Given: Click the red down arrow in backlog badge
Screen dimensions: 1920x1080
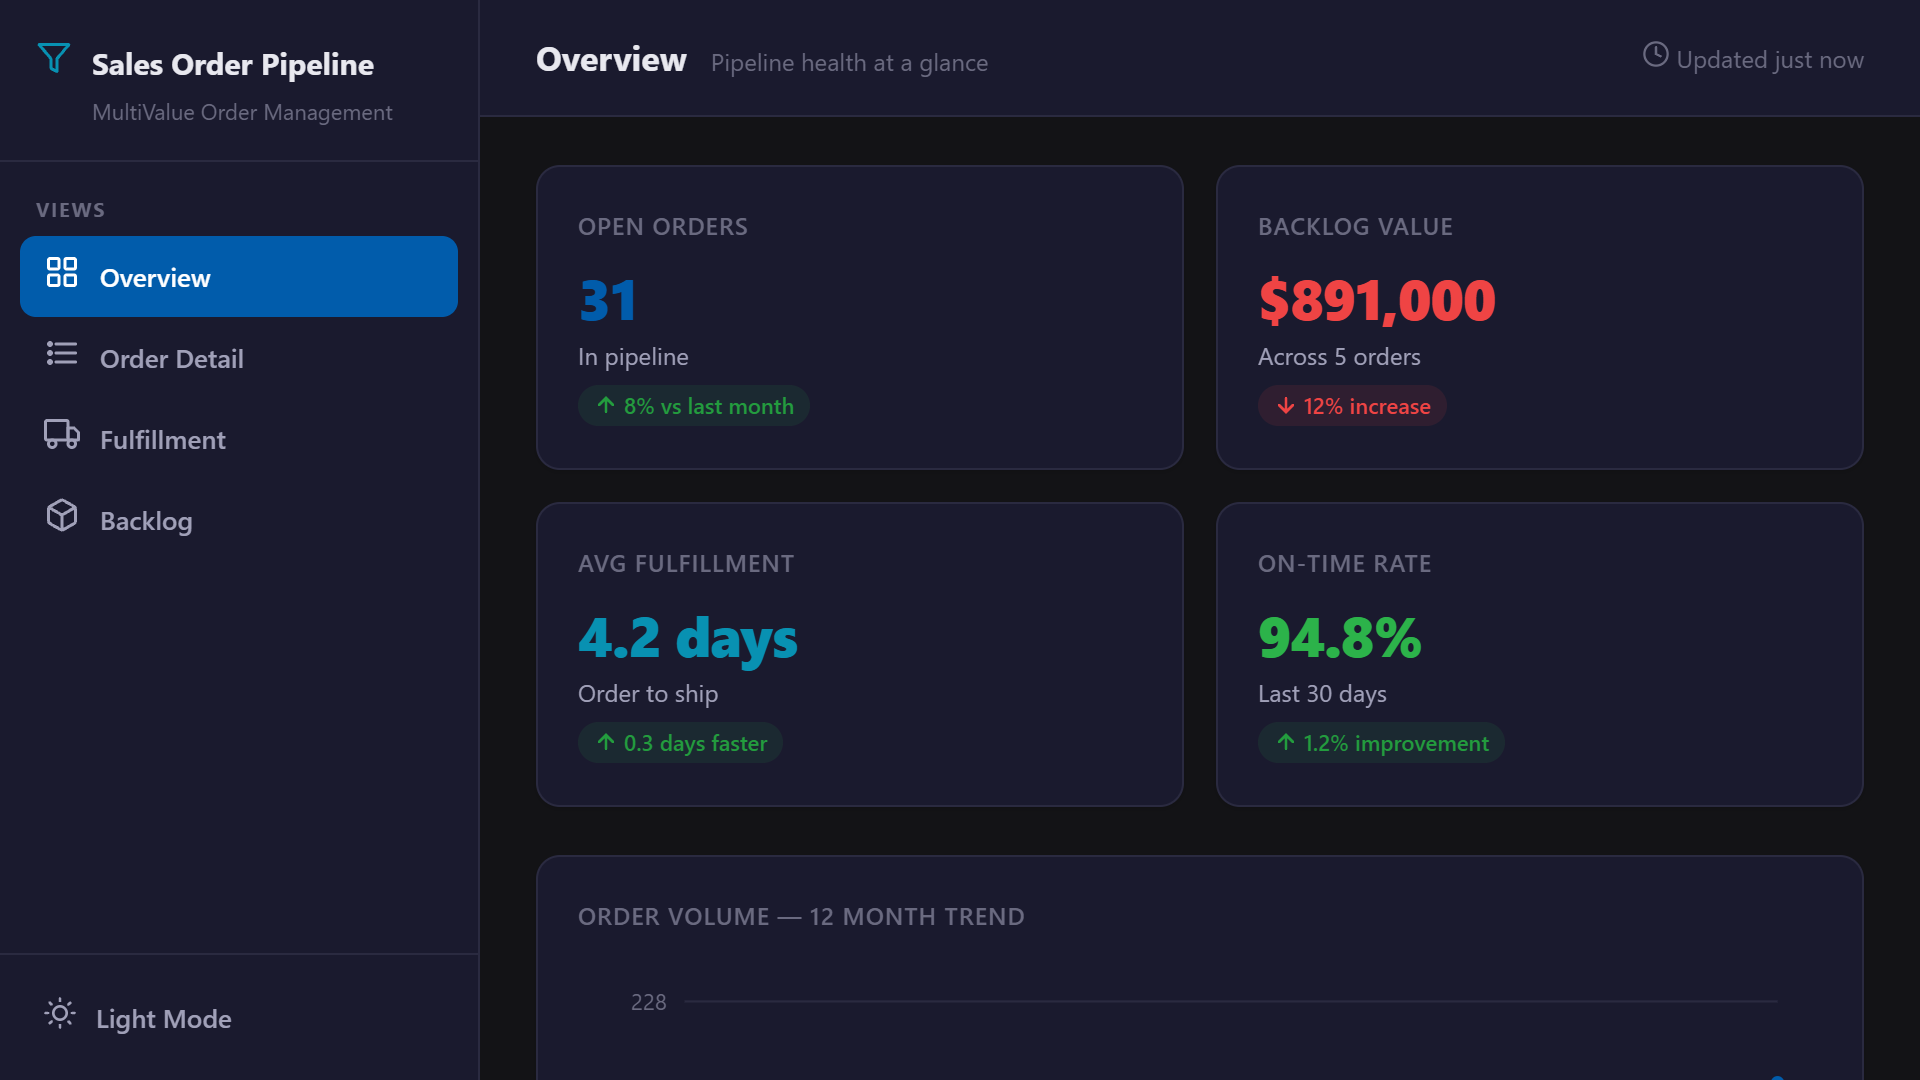Looking at the screenshot, I should click(1286, 406).
